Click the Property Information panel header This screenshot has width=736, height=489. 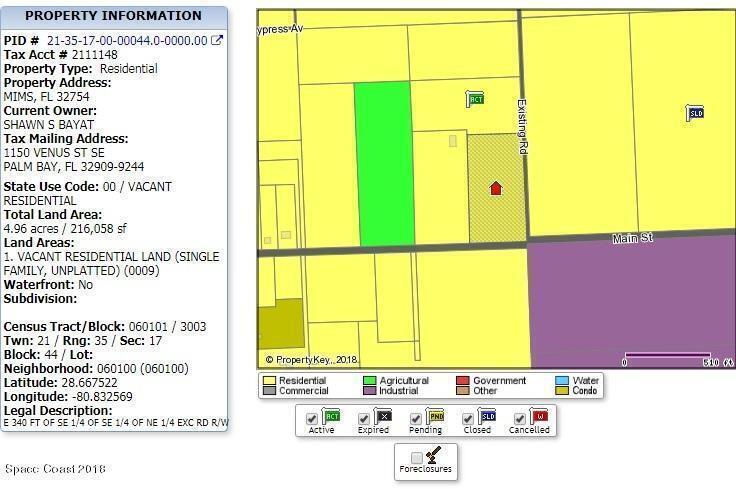click(113, 16)
